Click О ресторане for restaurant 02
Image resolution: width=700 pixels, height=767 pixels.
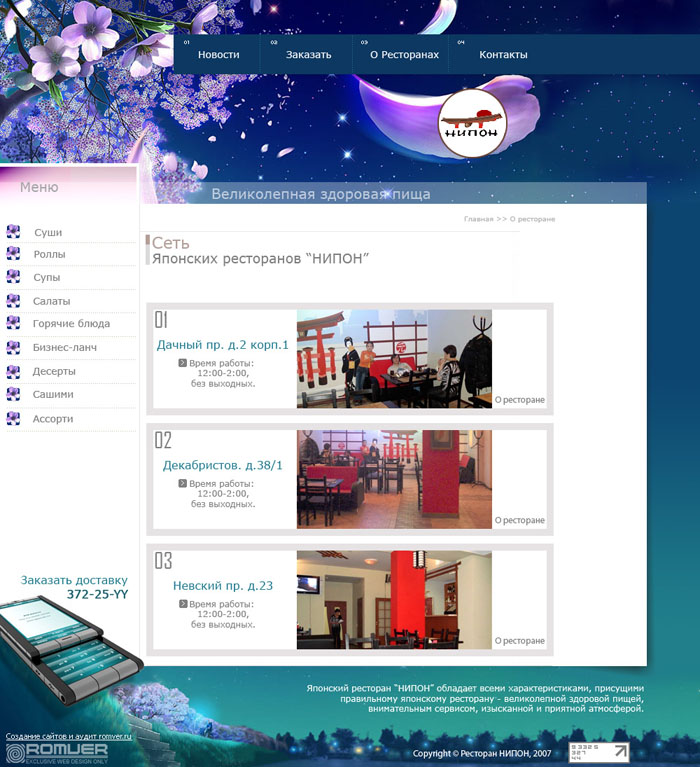[519, 520]
